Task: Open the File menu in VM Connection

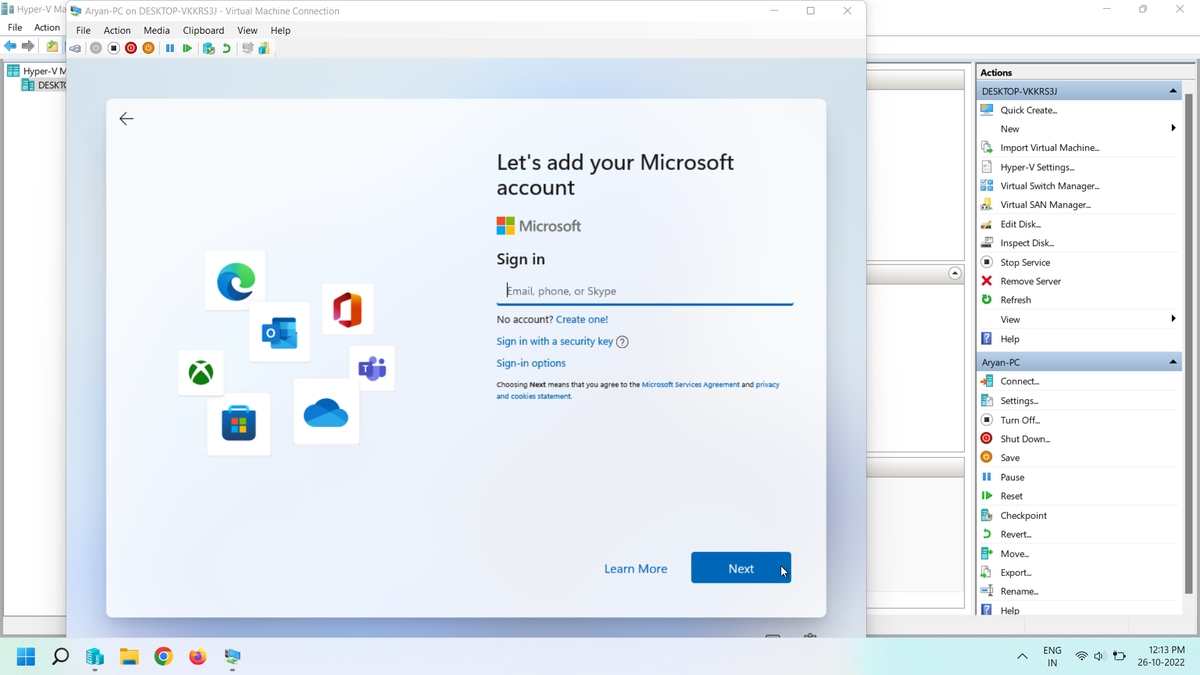Action: (83, 30)
